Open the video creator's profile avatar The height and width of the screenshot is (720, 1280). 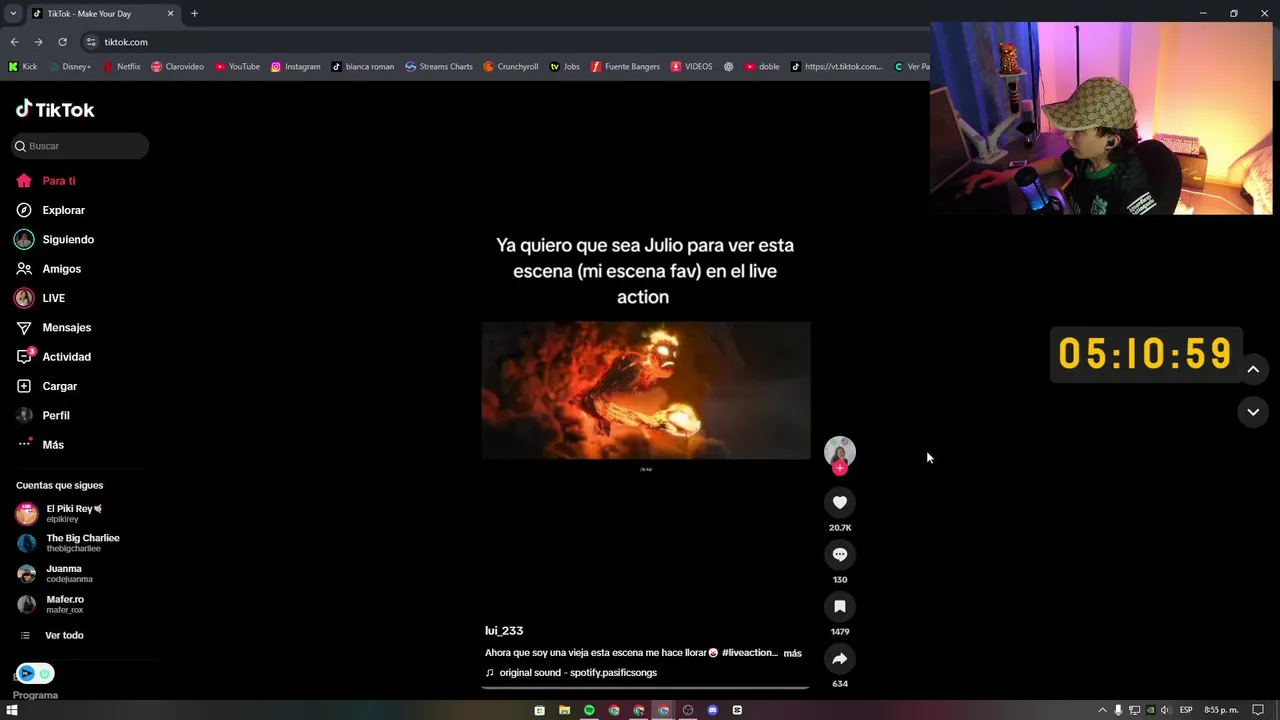(840, 451)
